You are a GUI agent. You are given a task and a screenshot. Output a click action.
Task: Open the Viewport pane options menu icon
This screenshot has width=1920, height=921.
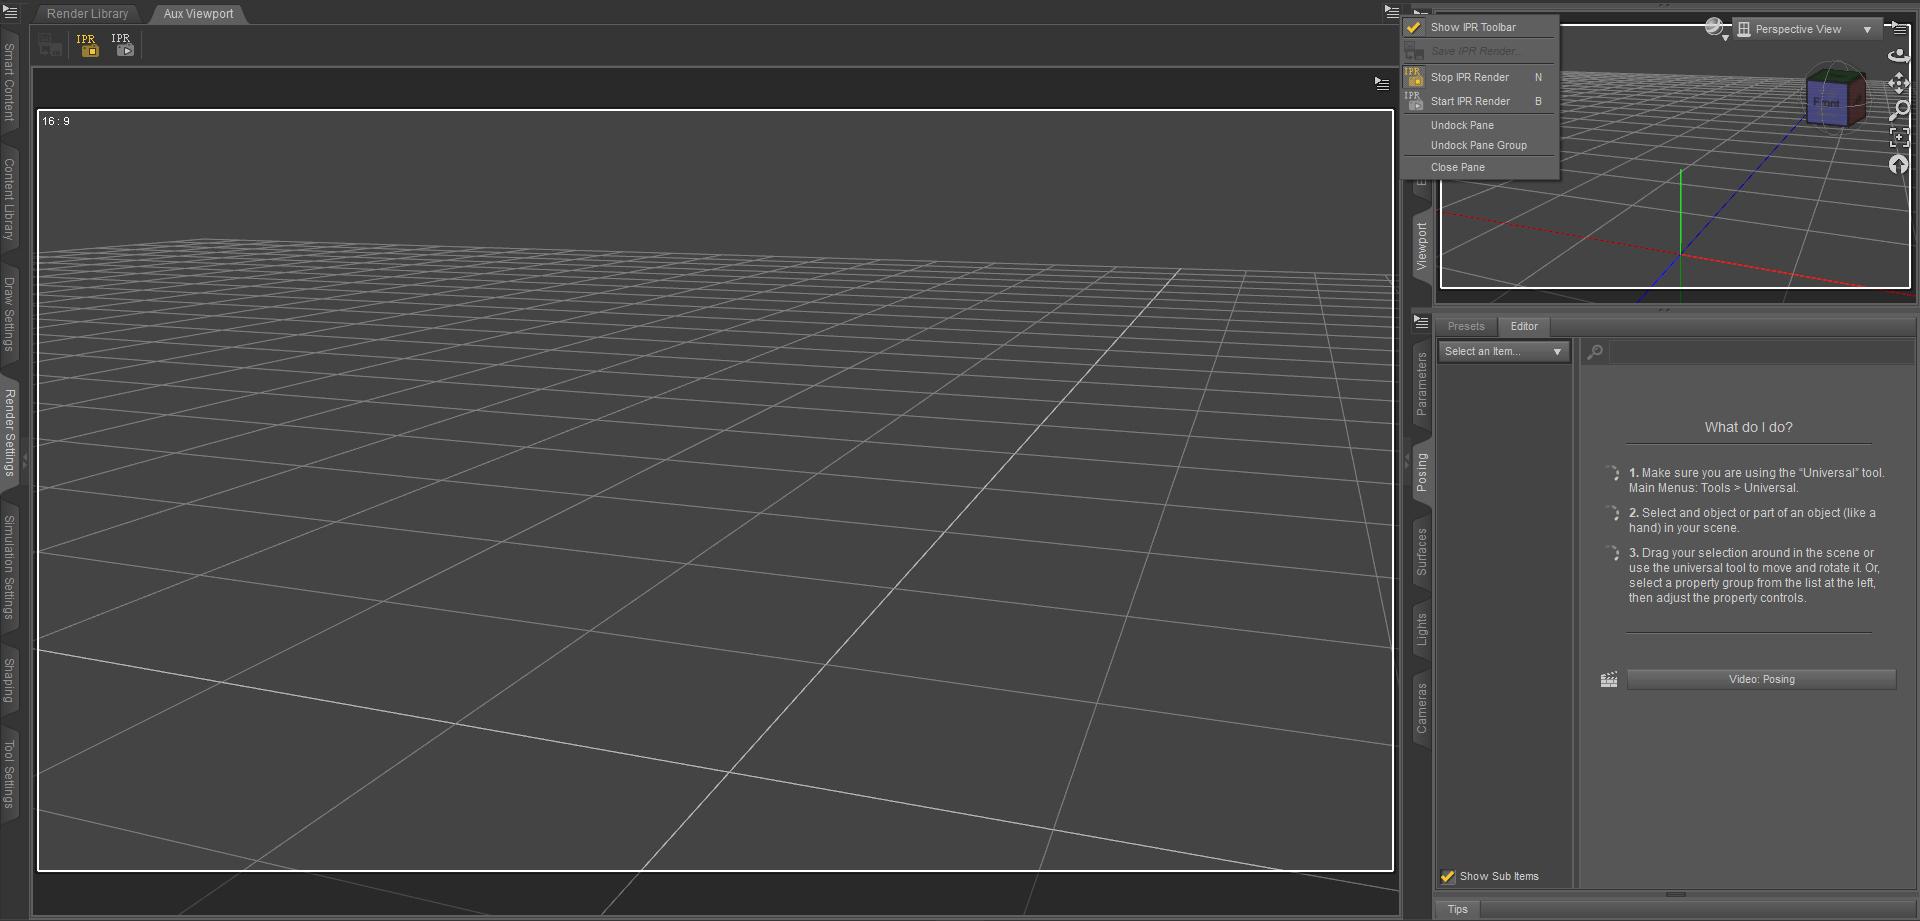[1899, 28]
